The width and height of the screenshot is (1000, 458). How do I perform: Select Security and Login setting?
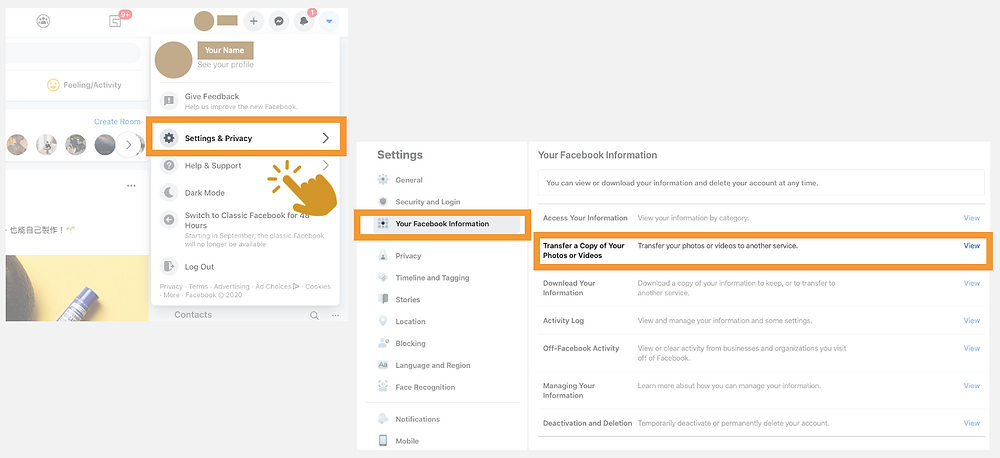click(428, 202)
